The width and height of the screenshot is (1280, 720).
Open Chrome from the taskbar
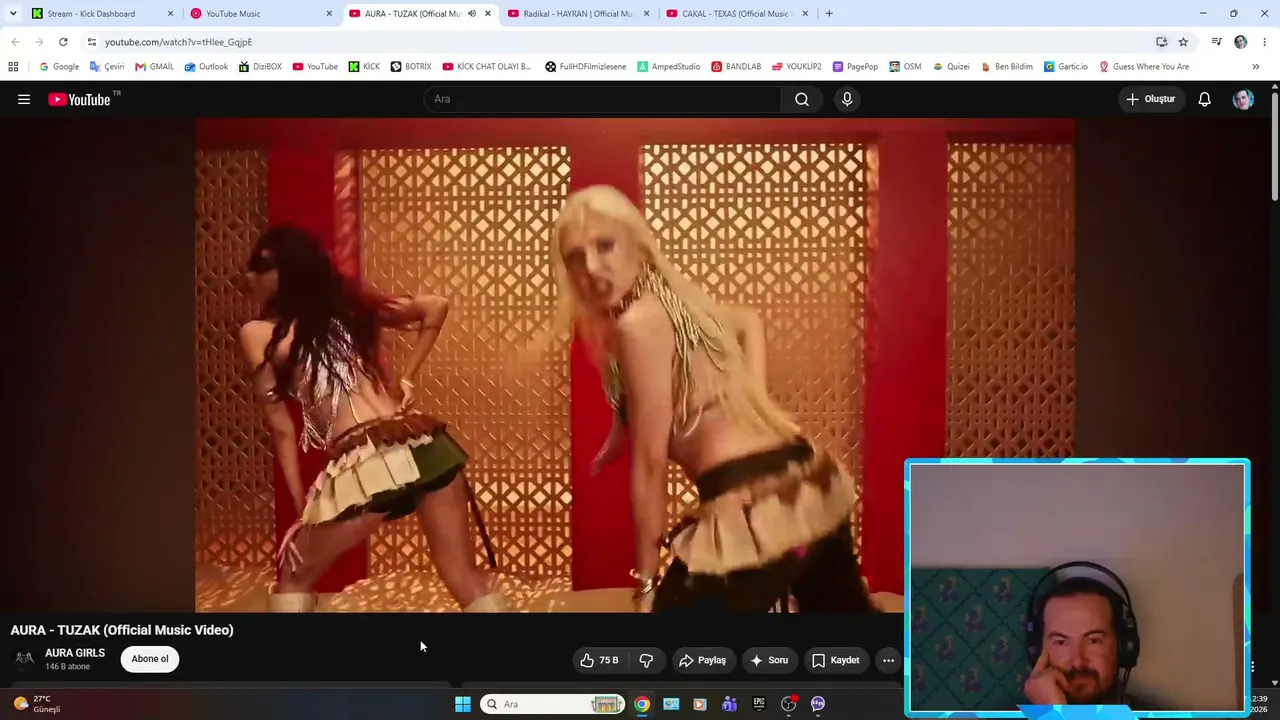642,704
